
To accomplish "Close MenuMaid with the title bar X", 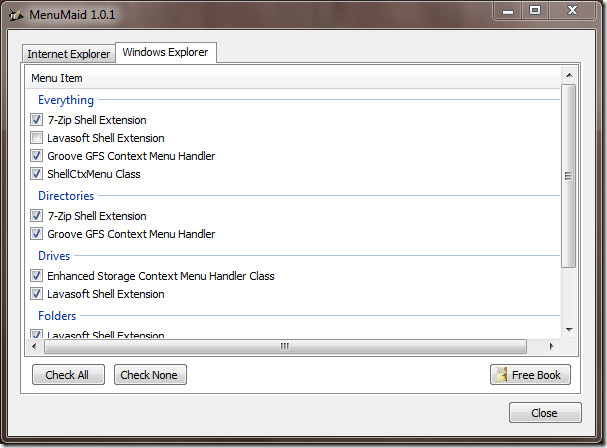I will 572,10.
